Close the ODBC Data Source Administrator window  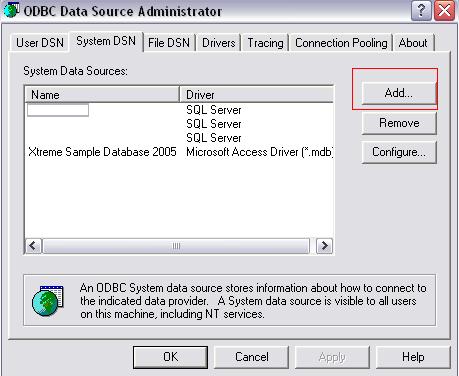point(445,11)
